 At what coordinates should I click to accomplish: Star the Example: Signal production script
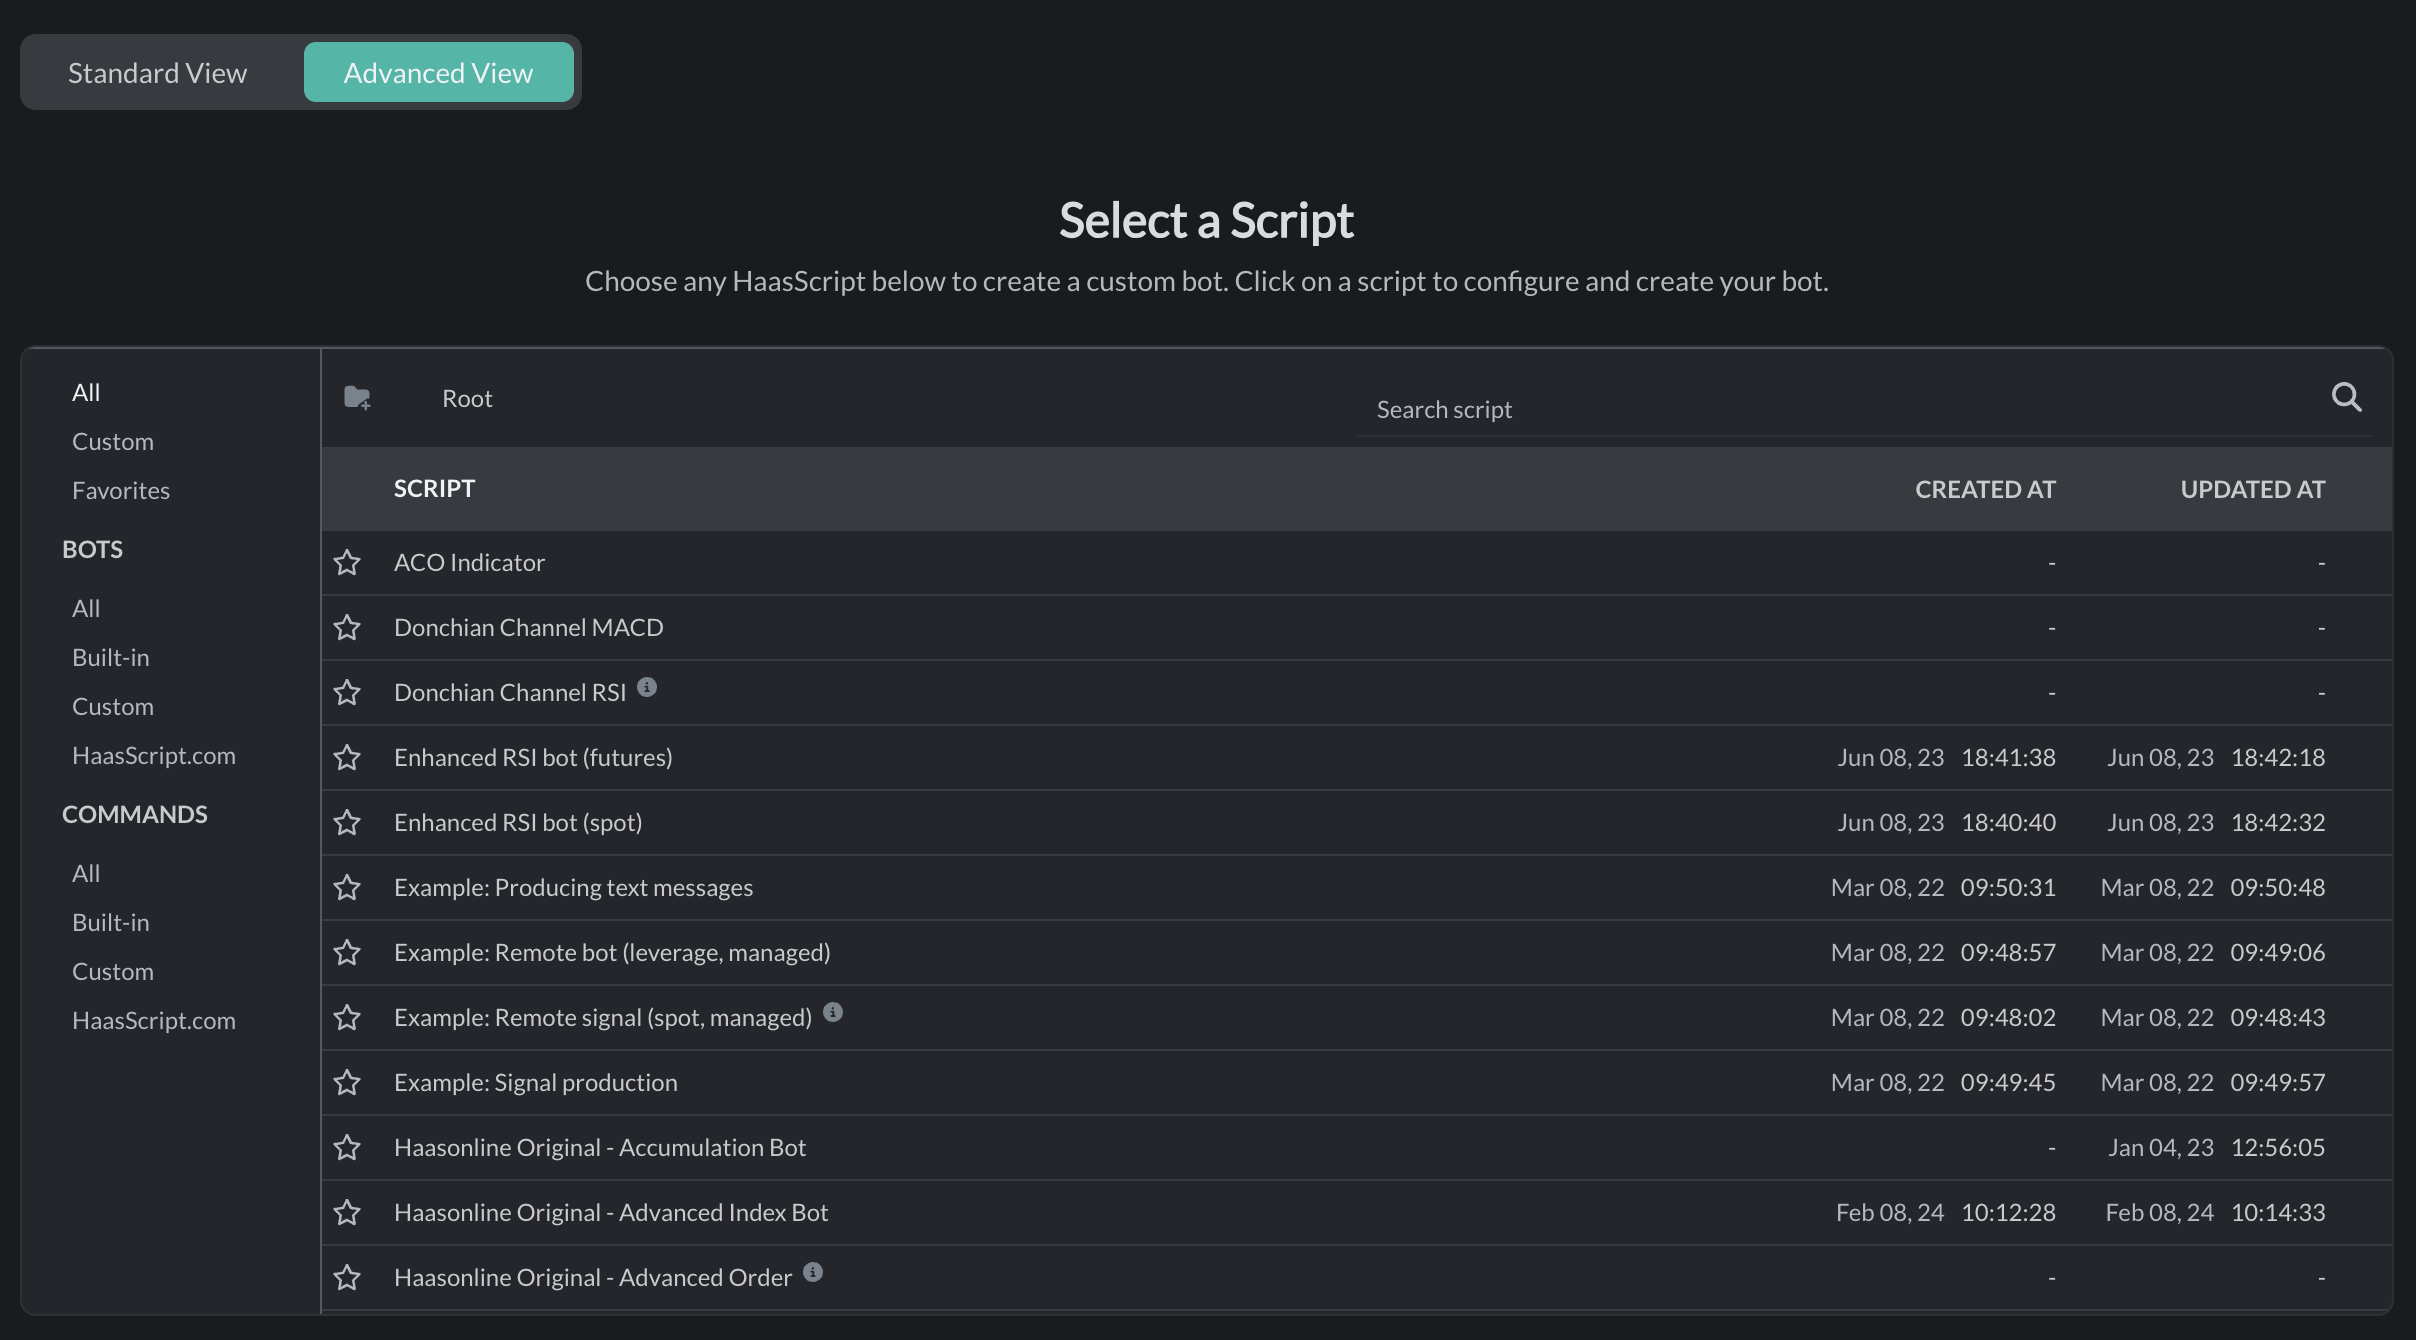(348, 1082)
